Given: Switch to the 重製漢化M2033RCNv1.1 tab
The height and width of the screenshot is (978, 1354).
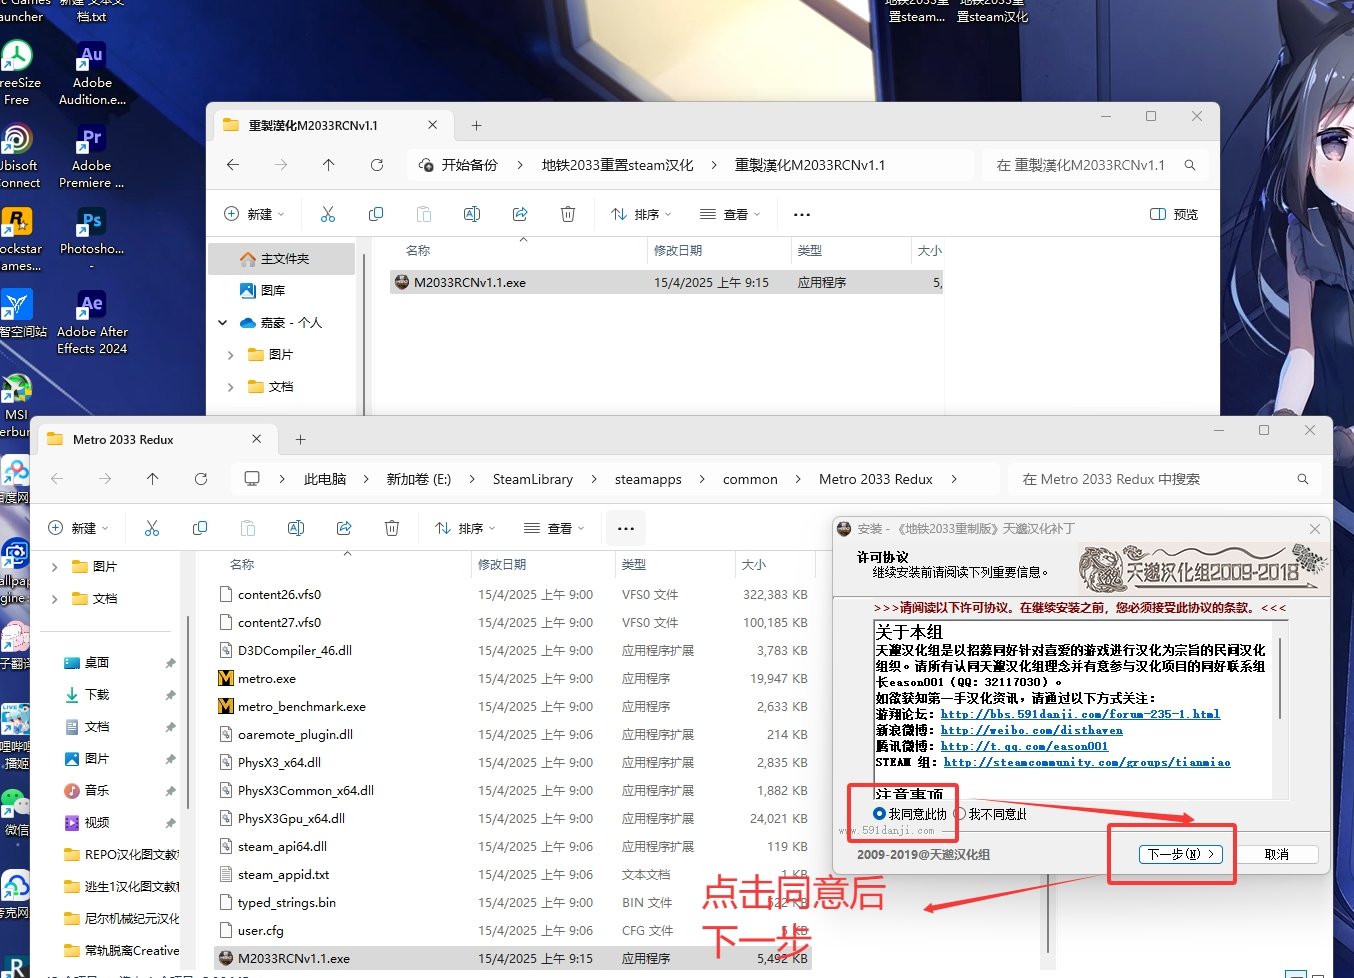Looking at the screenshot, I should pyautogui.click(x=331, y=126).
